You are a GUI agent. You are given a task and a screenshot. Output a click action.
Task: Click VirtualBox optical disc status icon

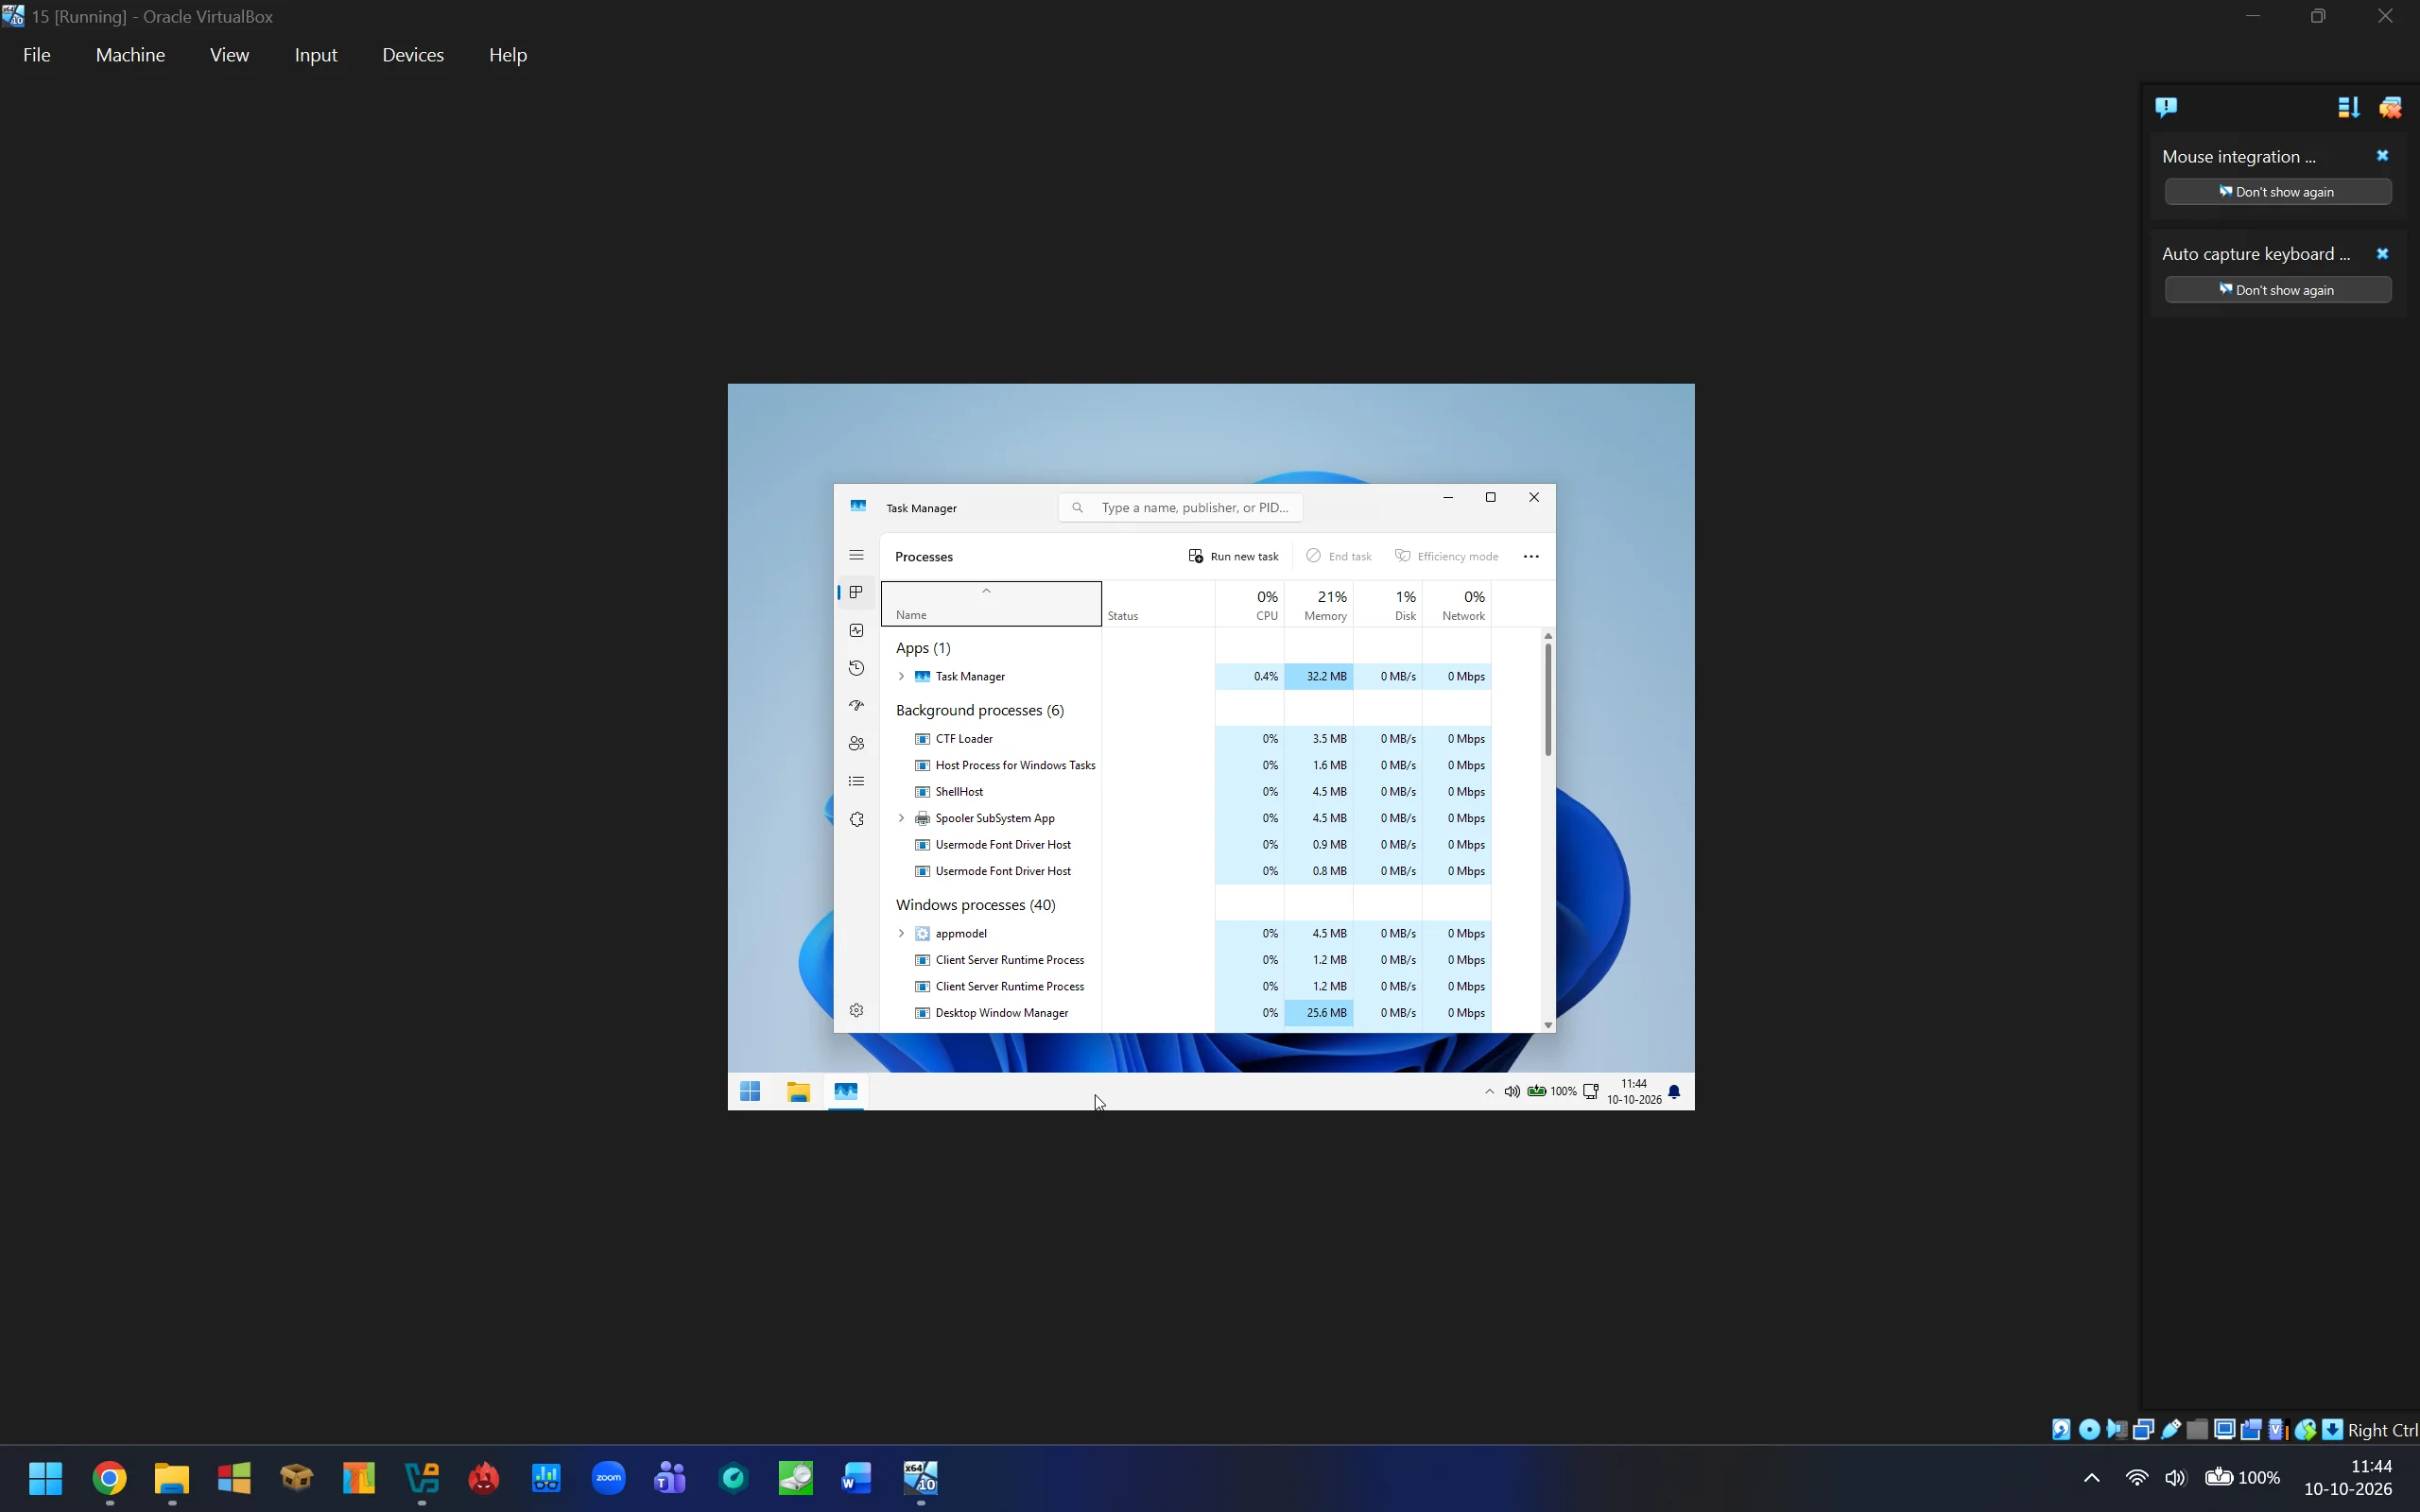[2089, 1430]
